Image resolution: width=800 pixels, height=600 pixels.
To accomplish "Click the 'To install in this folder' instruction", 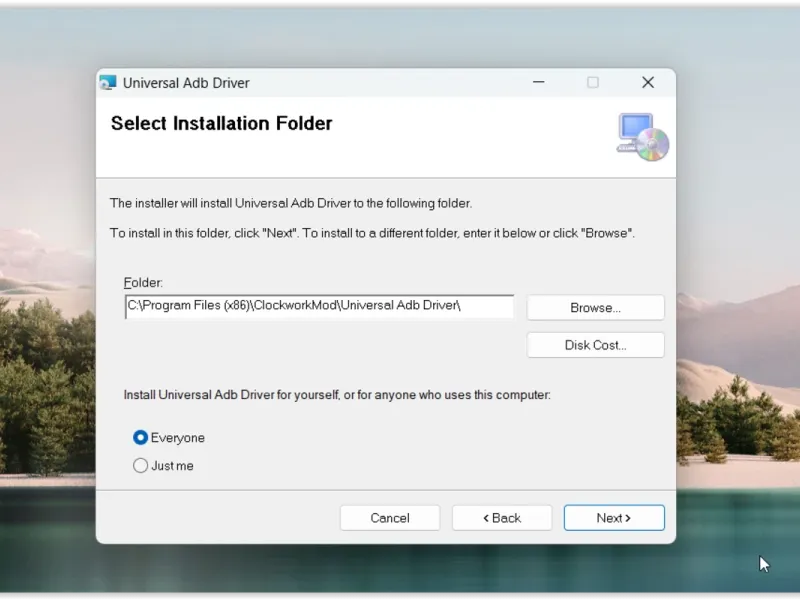I will pyautogui.click(x=372, y=233).
